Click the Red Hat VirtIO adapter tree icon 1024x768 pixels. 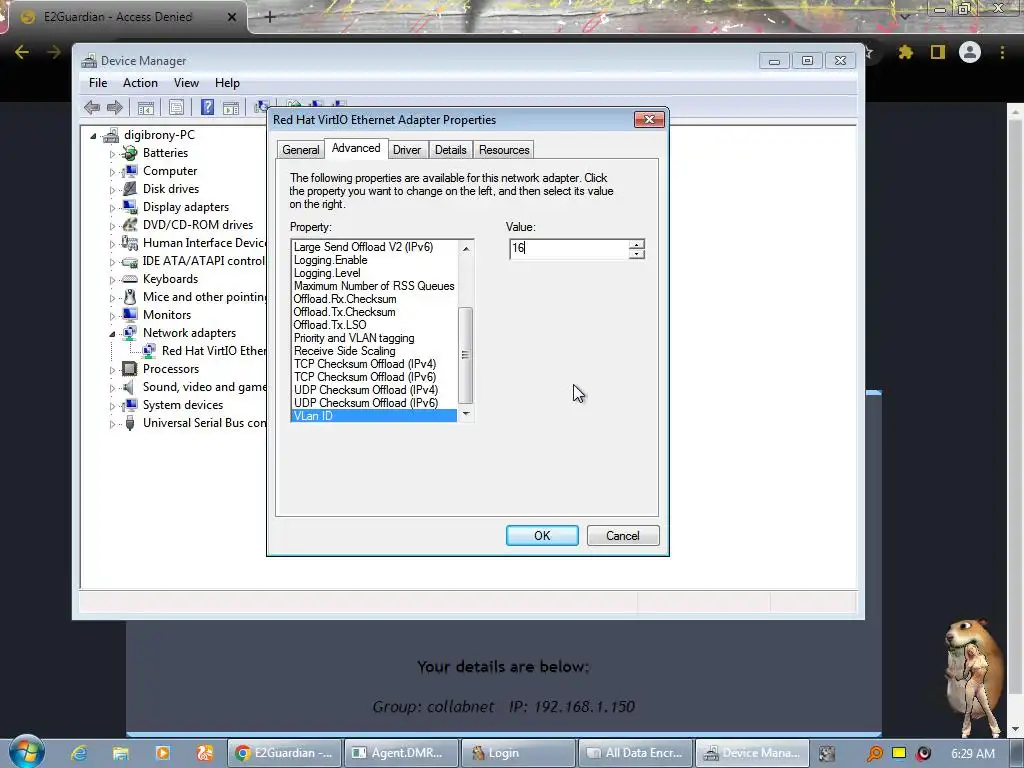(x=149, y=351)
